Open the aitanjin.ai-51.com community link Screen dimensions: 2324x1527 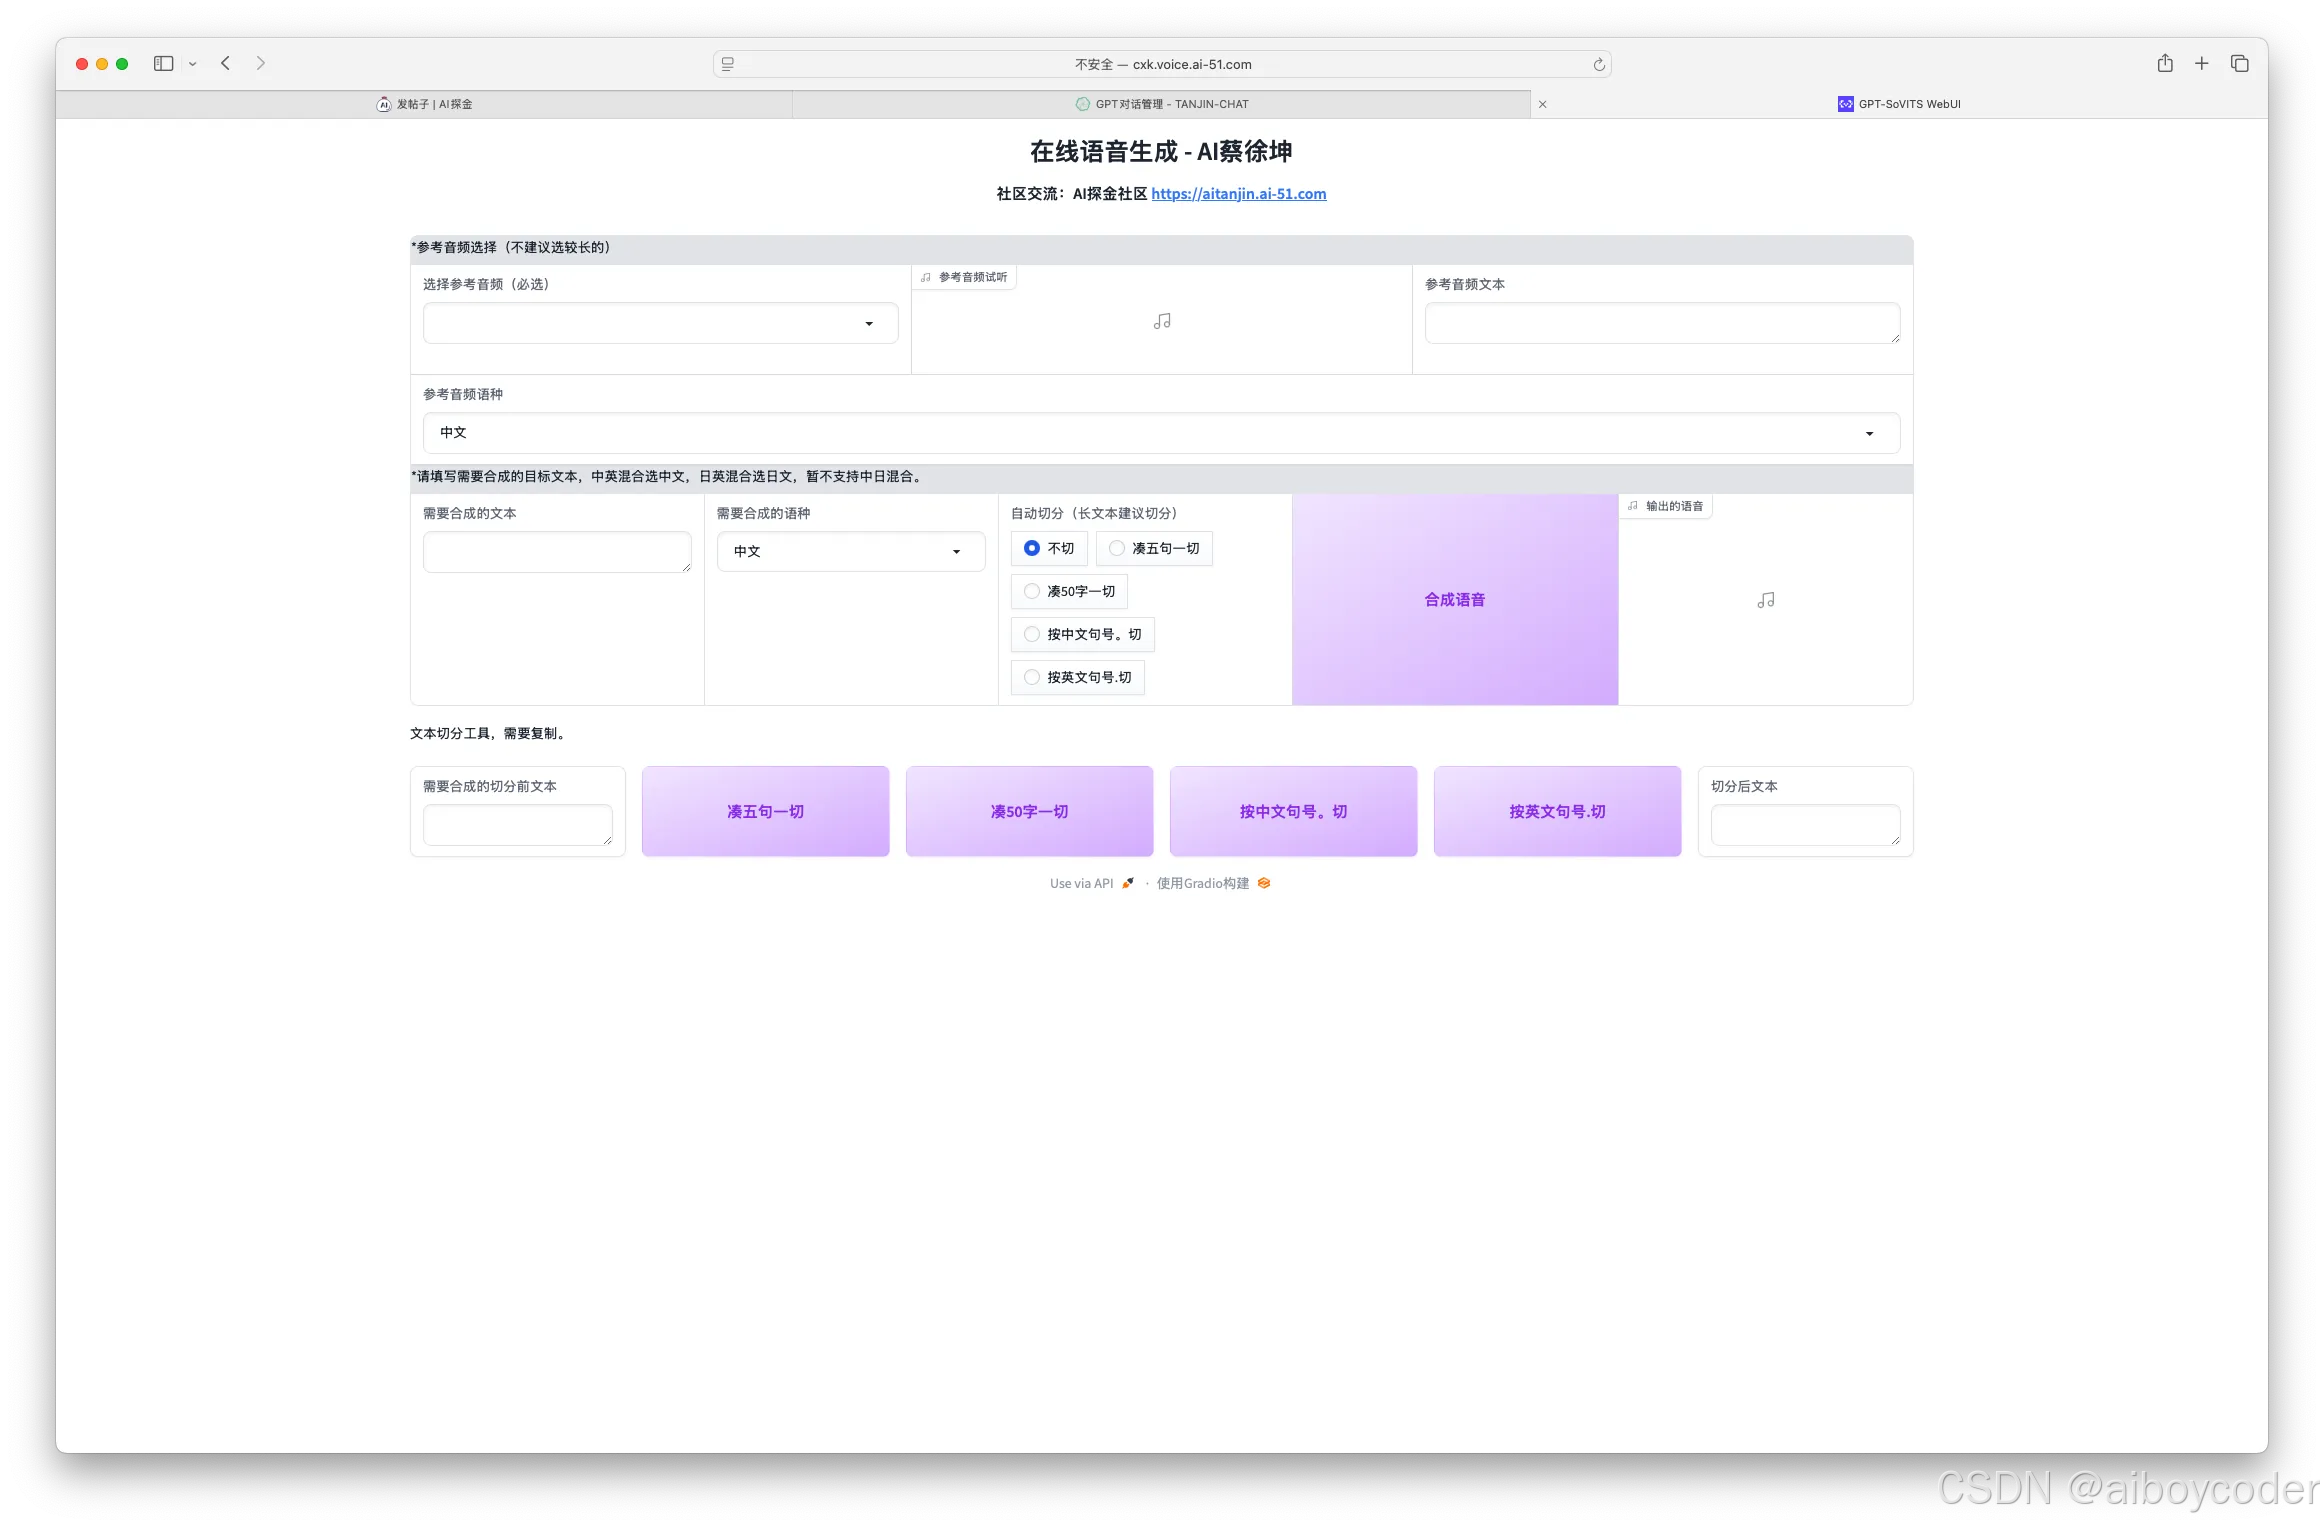pos(1238,194)
